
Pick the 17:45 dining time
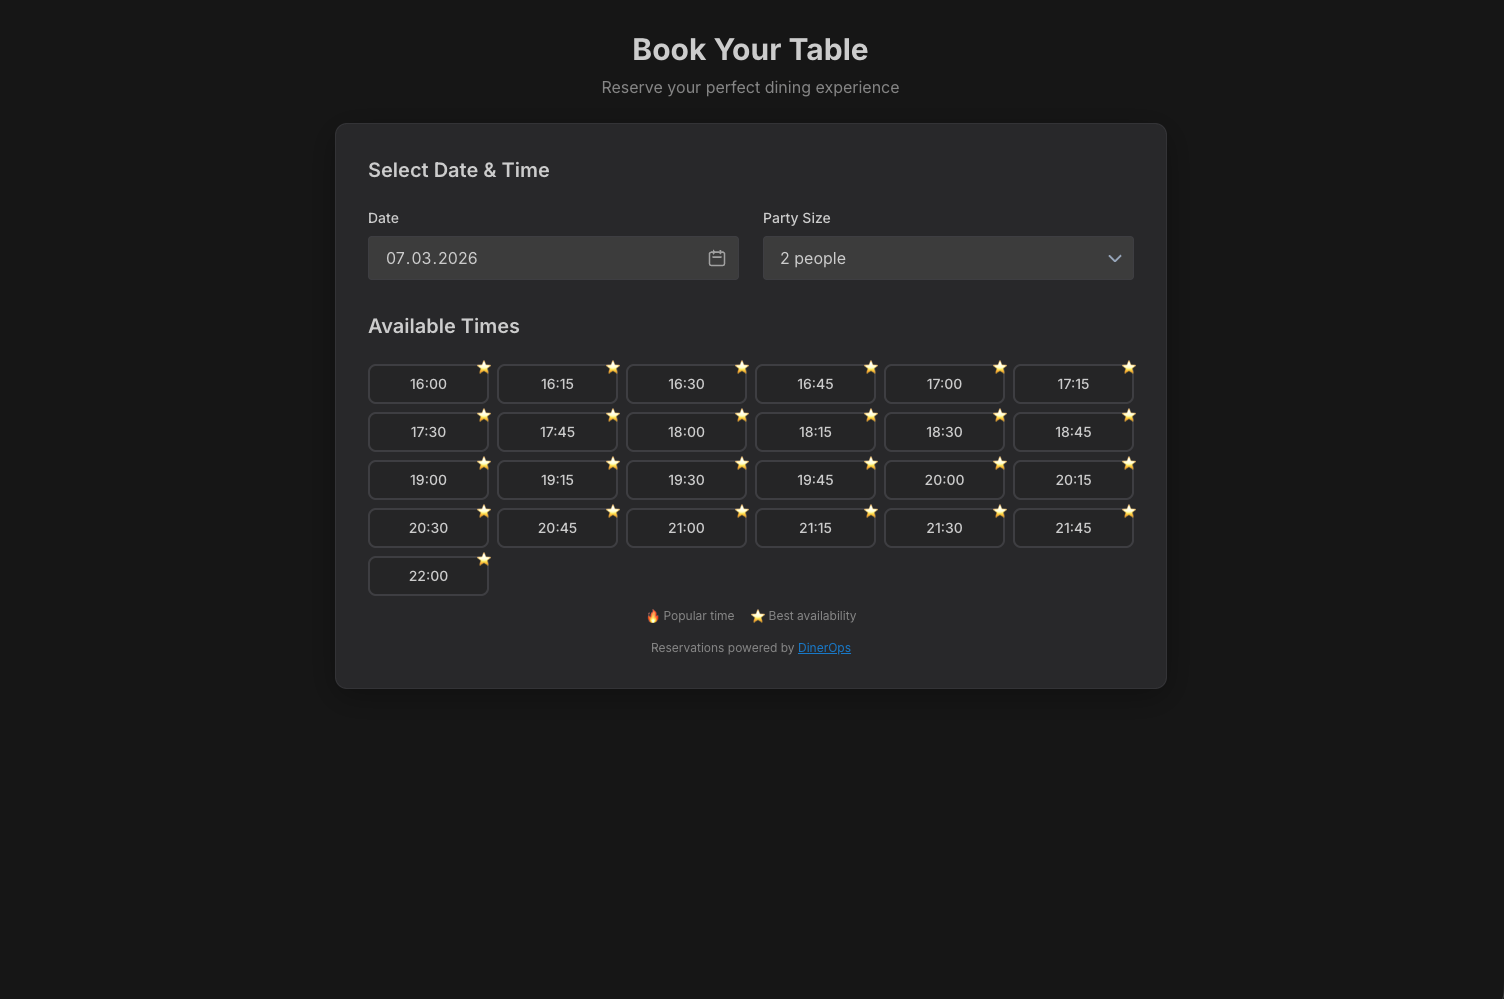point(557,431)
